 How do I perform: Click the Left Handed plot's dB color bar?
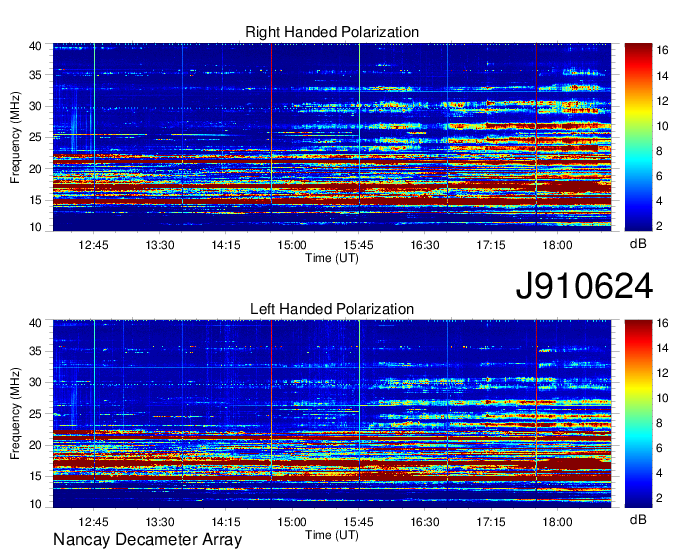point(638,414)
